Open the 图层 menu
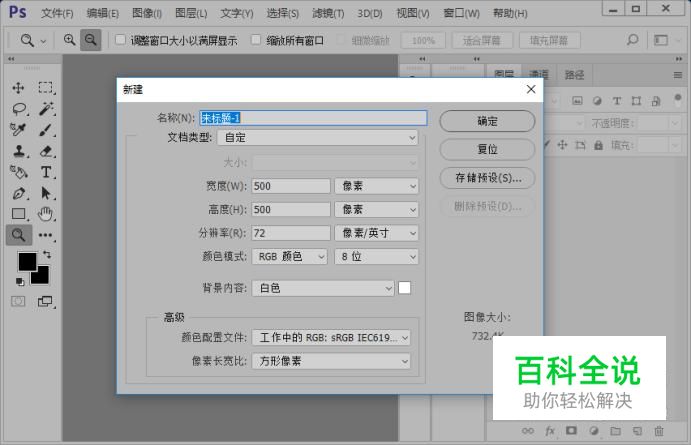691x445 pixels. pyautogui.click(x=191, y=13)
